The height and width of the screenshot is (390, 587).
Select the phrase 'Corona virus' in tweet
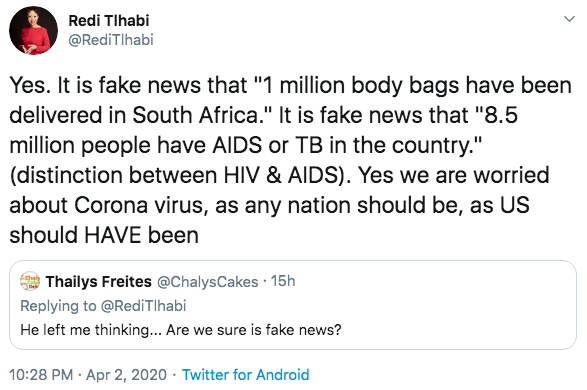tap(139, 205)
